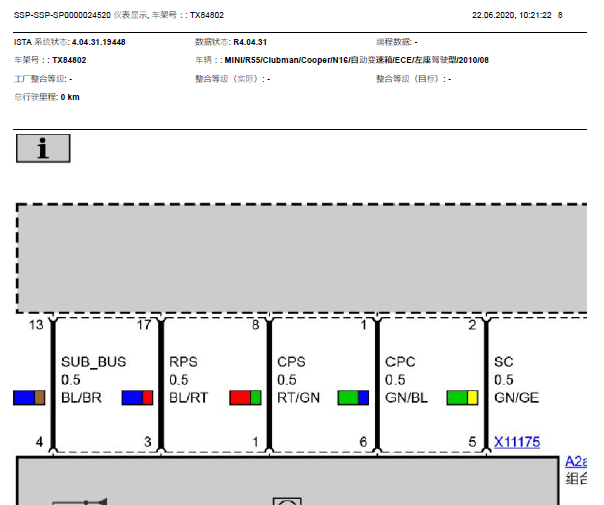Click the green/yellow GN/GE wire color swatch
Image resolution: width=604 pixels, height=505 pixels.
(x=462, y=398)
